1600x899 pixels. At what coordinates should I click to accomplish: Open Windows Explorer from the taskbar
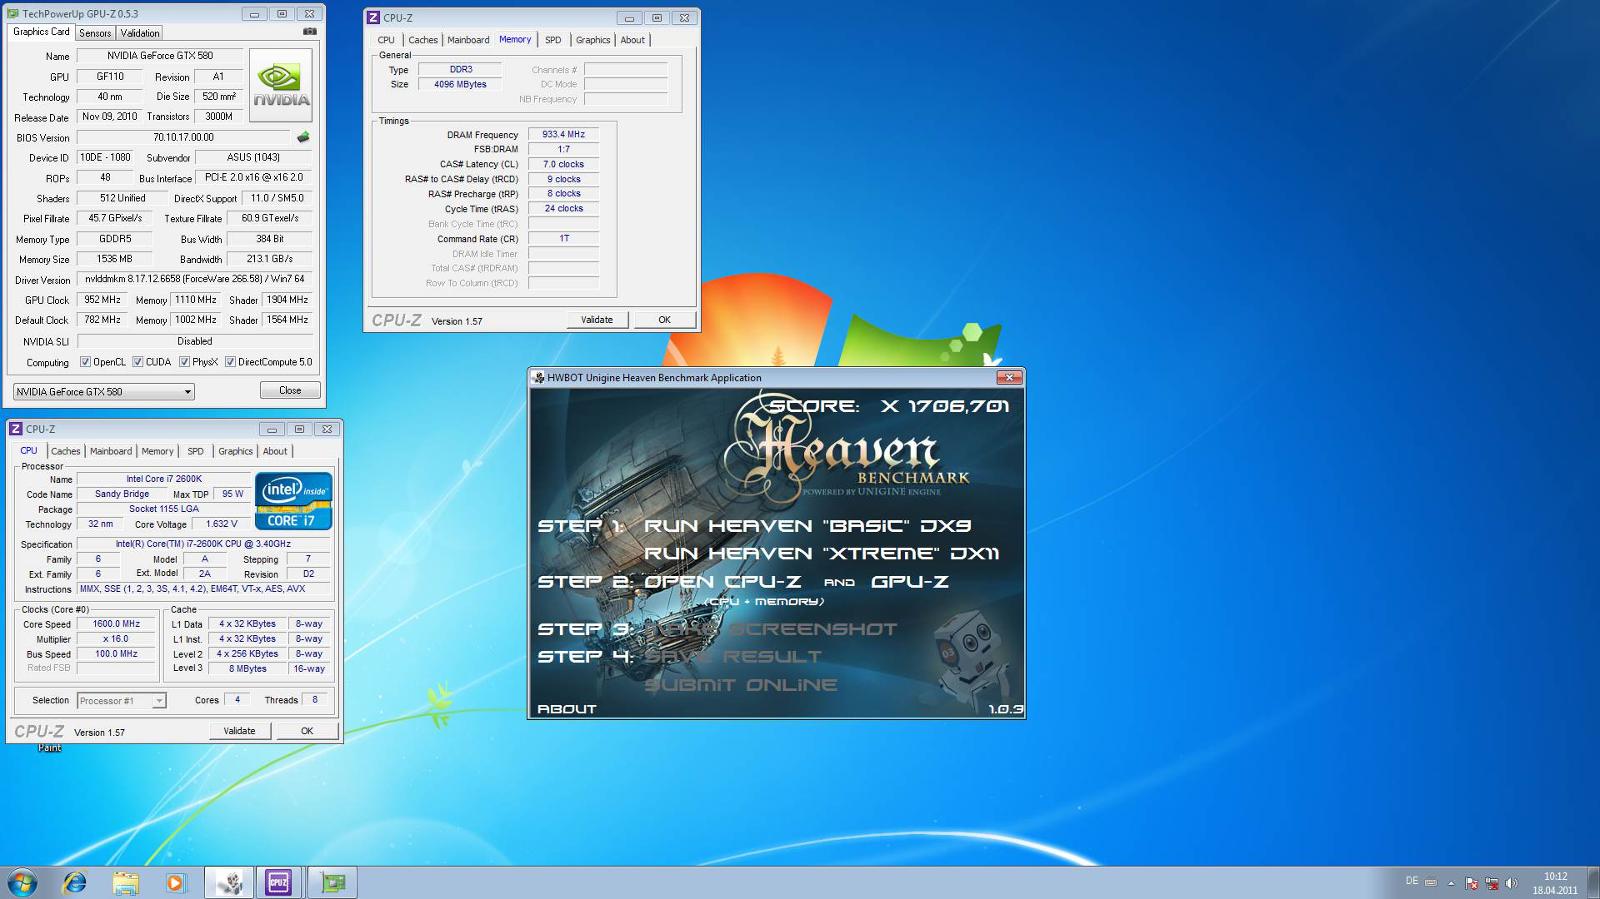(125, 882)
